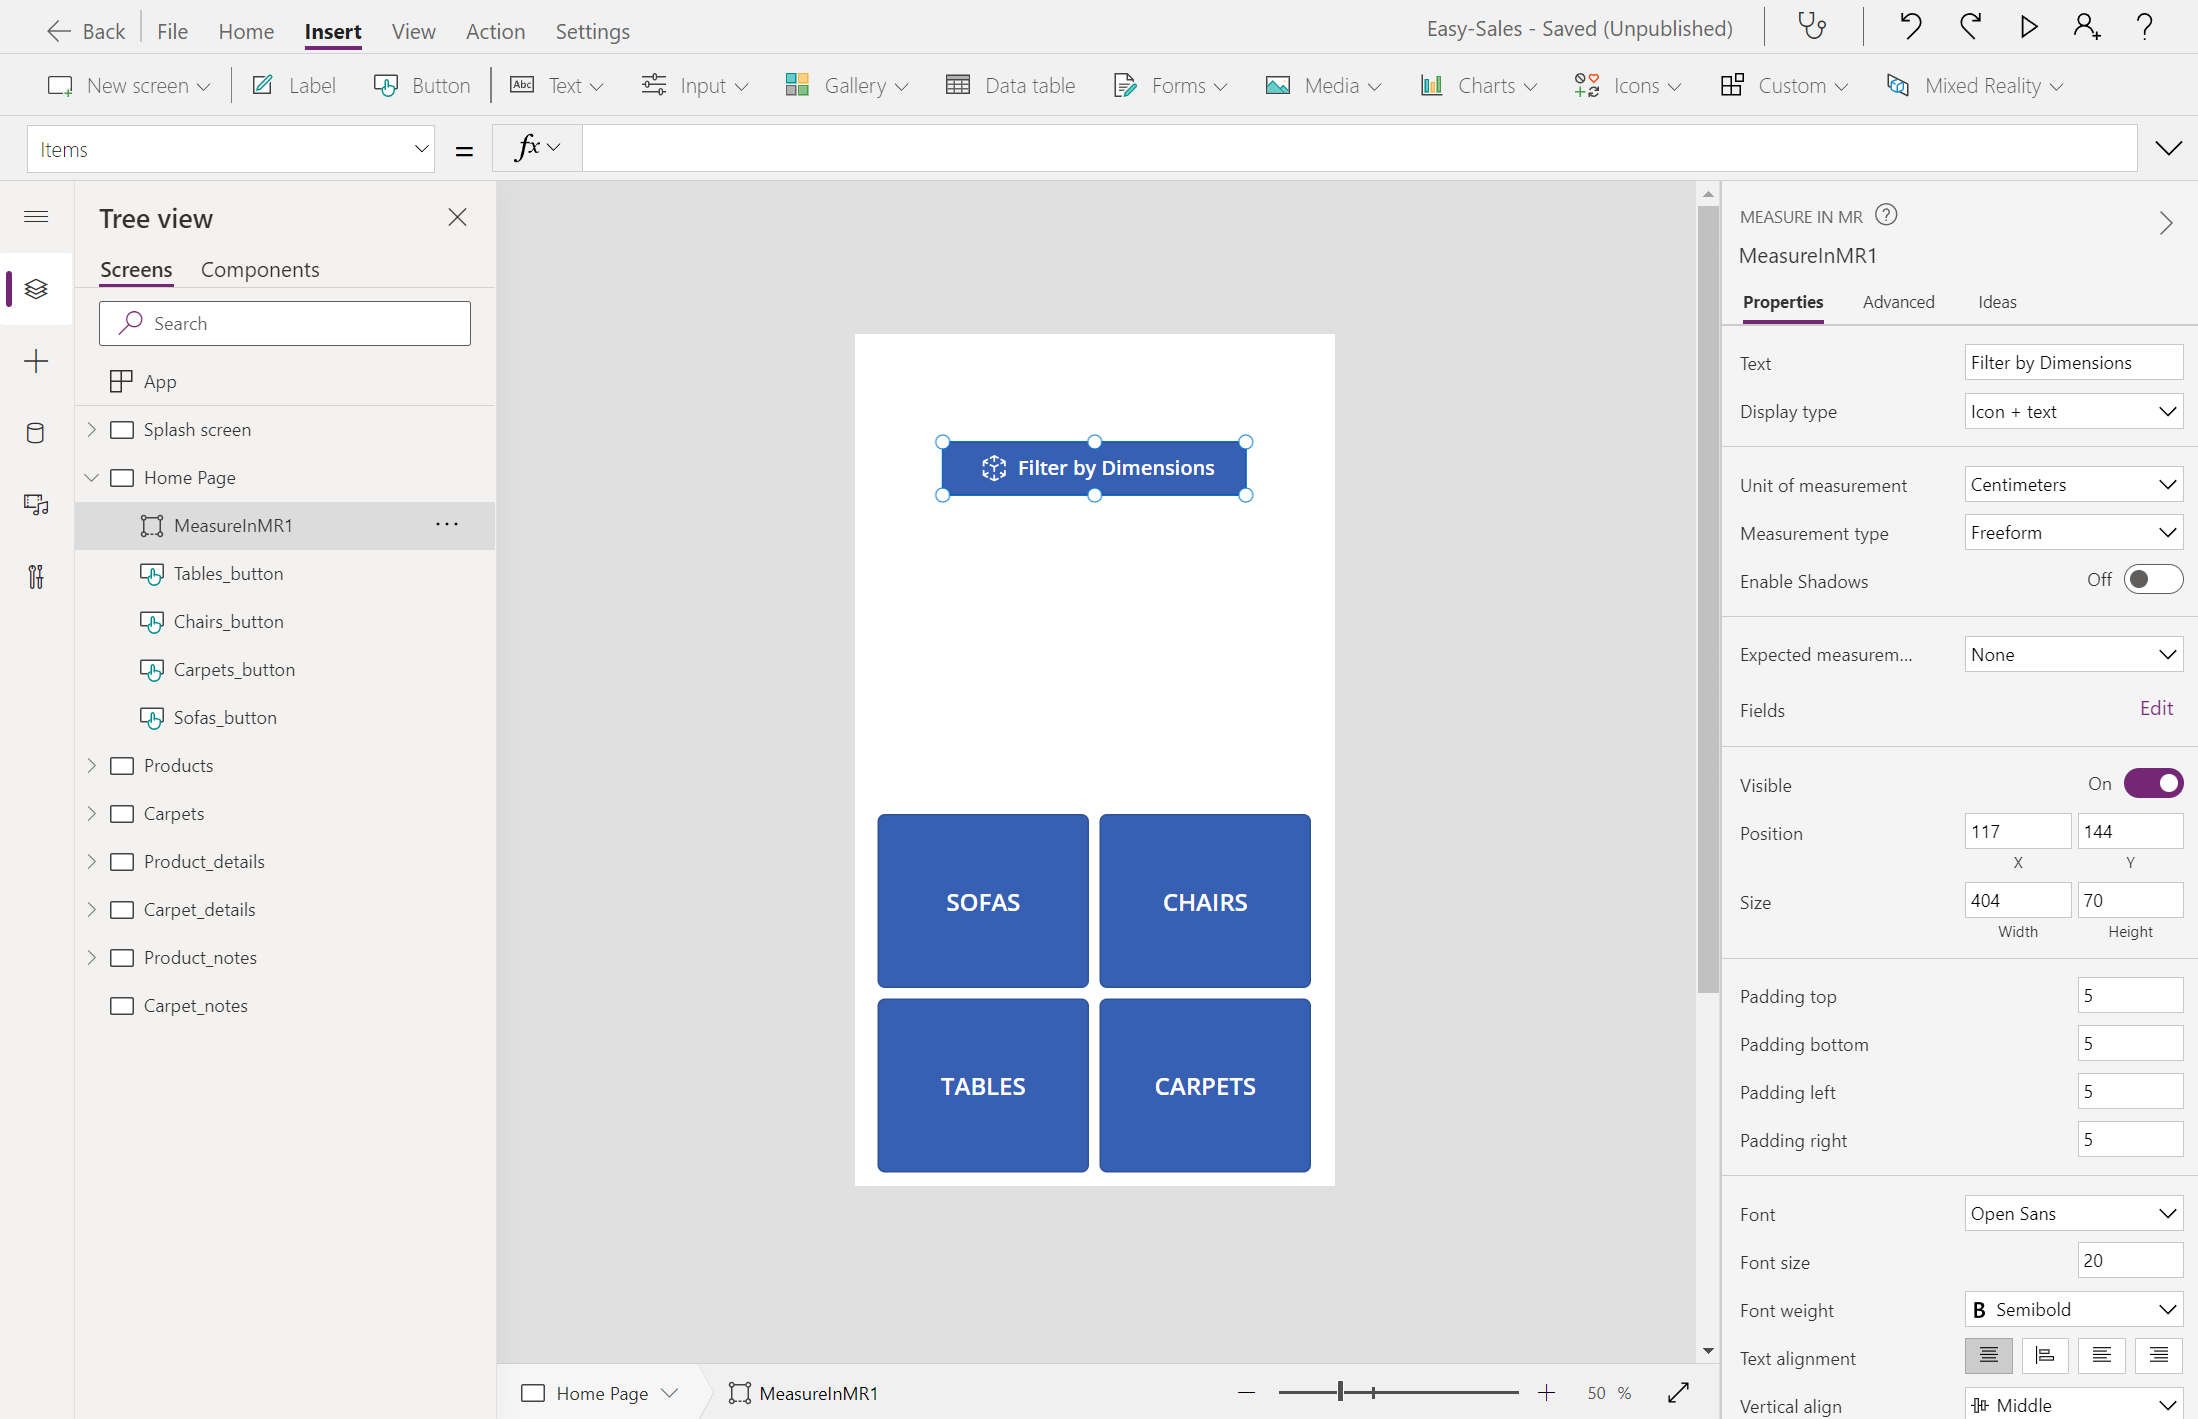
Task: Click Edit link next to Fields
Action: [x=2156, y=709]
